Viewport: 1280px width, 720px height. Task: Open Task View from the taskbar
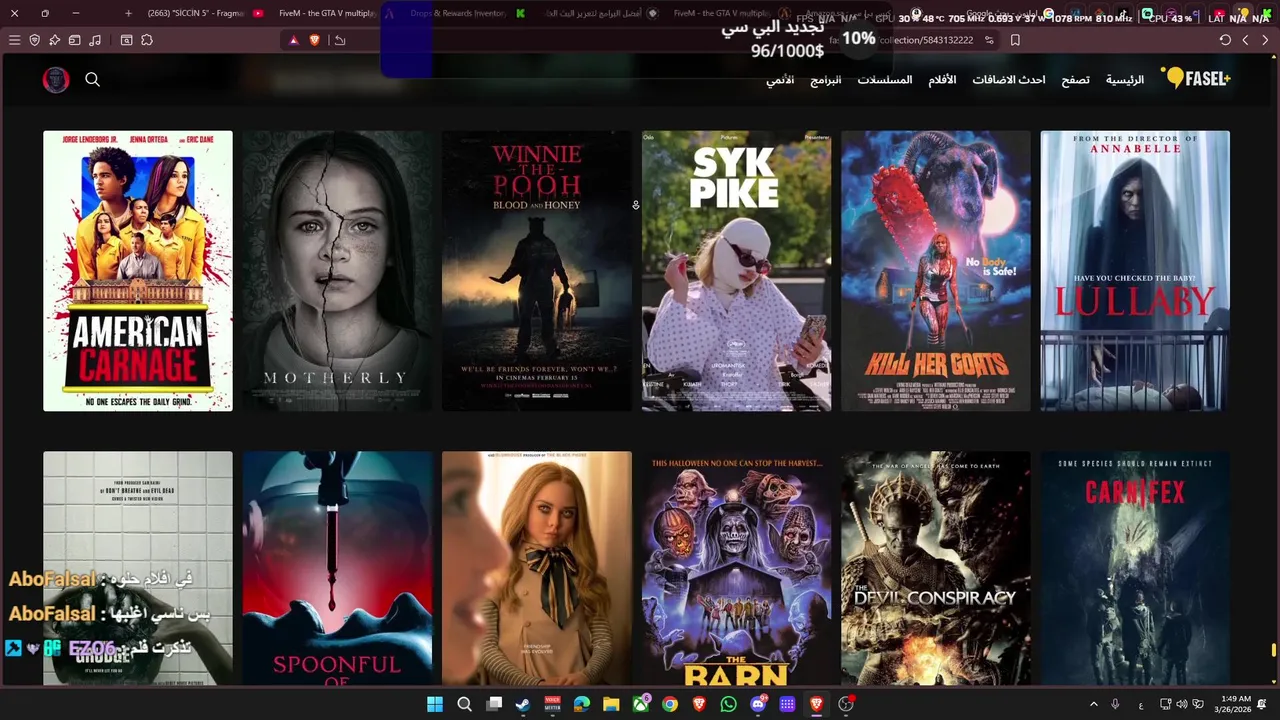[x=494, y=704]
